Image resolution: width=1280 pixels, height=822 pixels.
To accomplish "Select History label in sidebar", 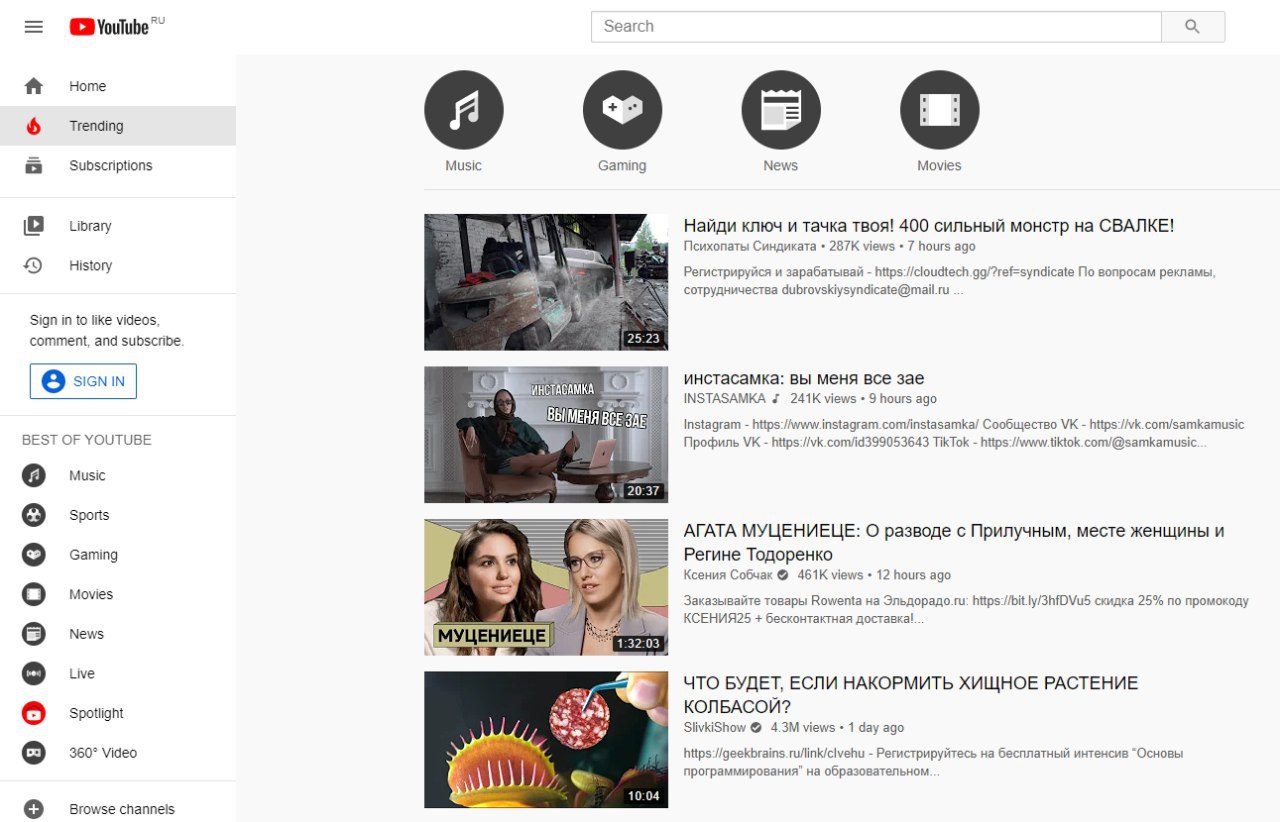I will 91,265.
